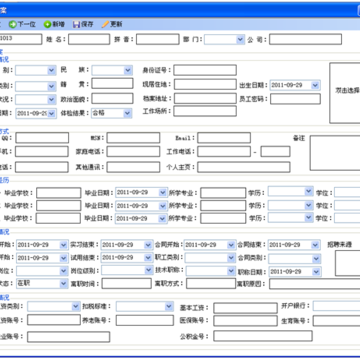Image resolution: width=360 pixels, height=360 pixels.
Task: Click the 姓名 name input field
Action: 89,39
